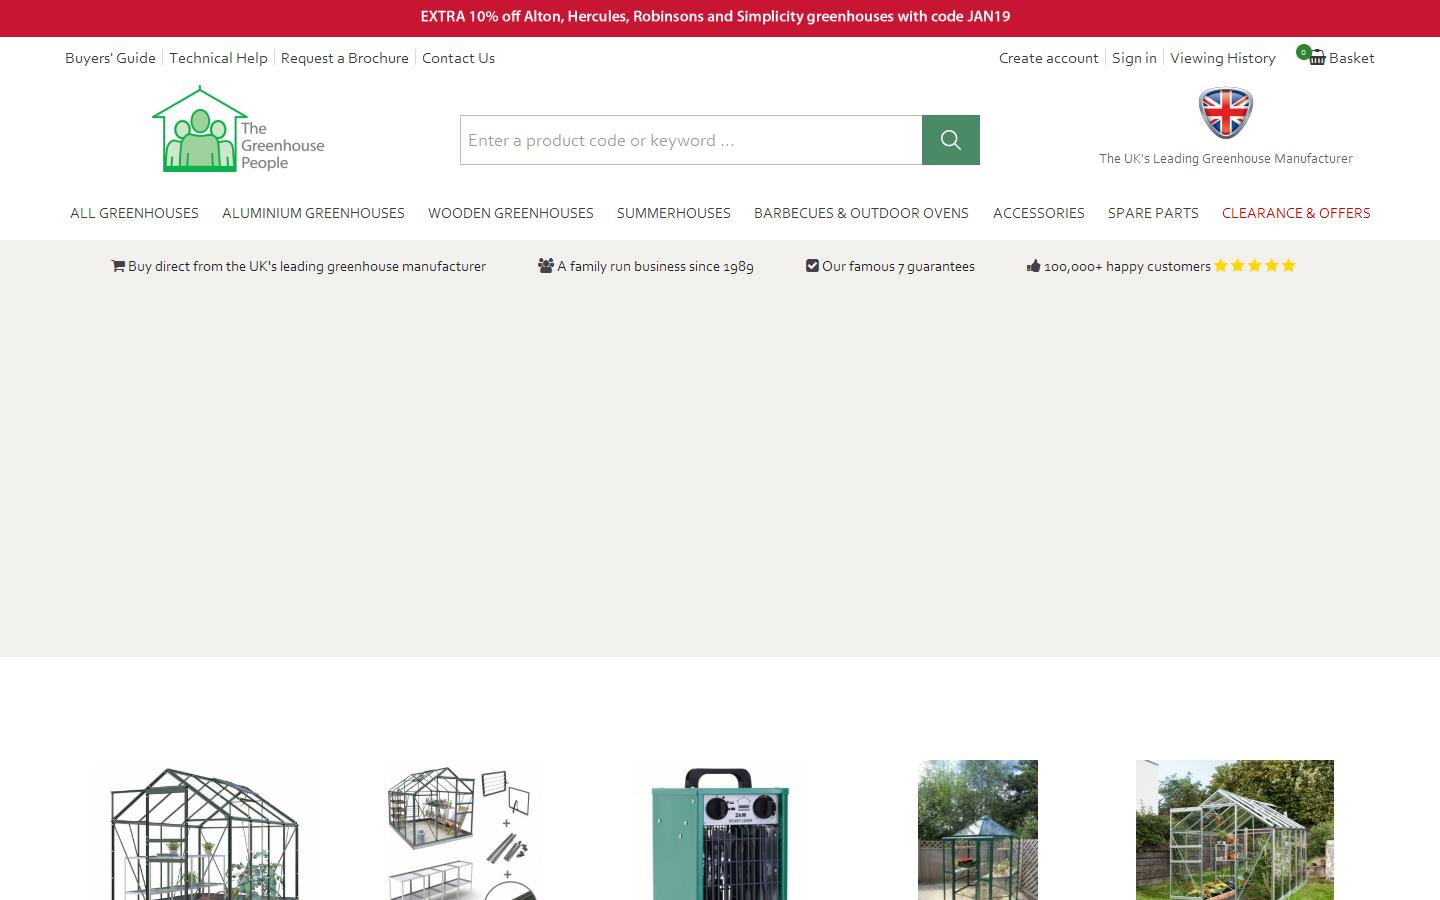The image size is (1440, 900).
Task: Open the BARBECUES & OUTDOOR OVENS menu
Action: click(x=861, y=213)
